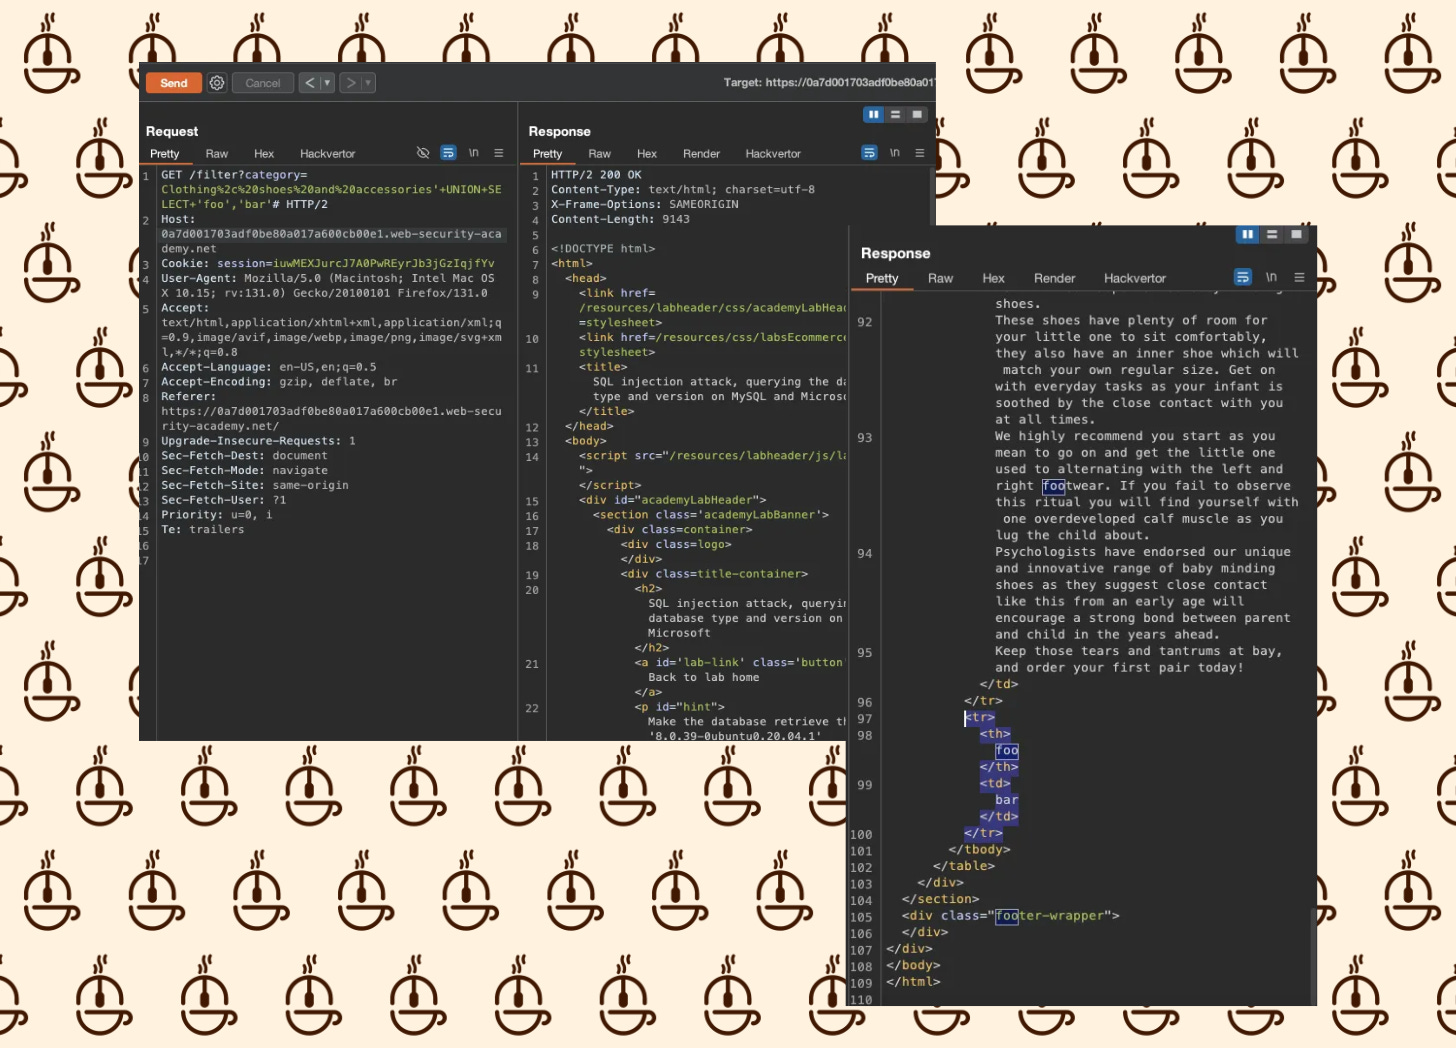
Task: Click 'Content-Length: 9143' response header
Action: pyautogui.click(x=621, y=219)
